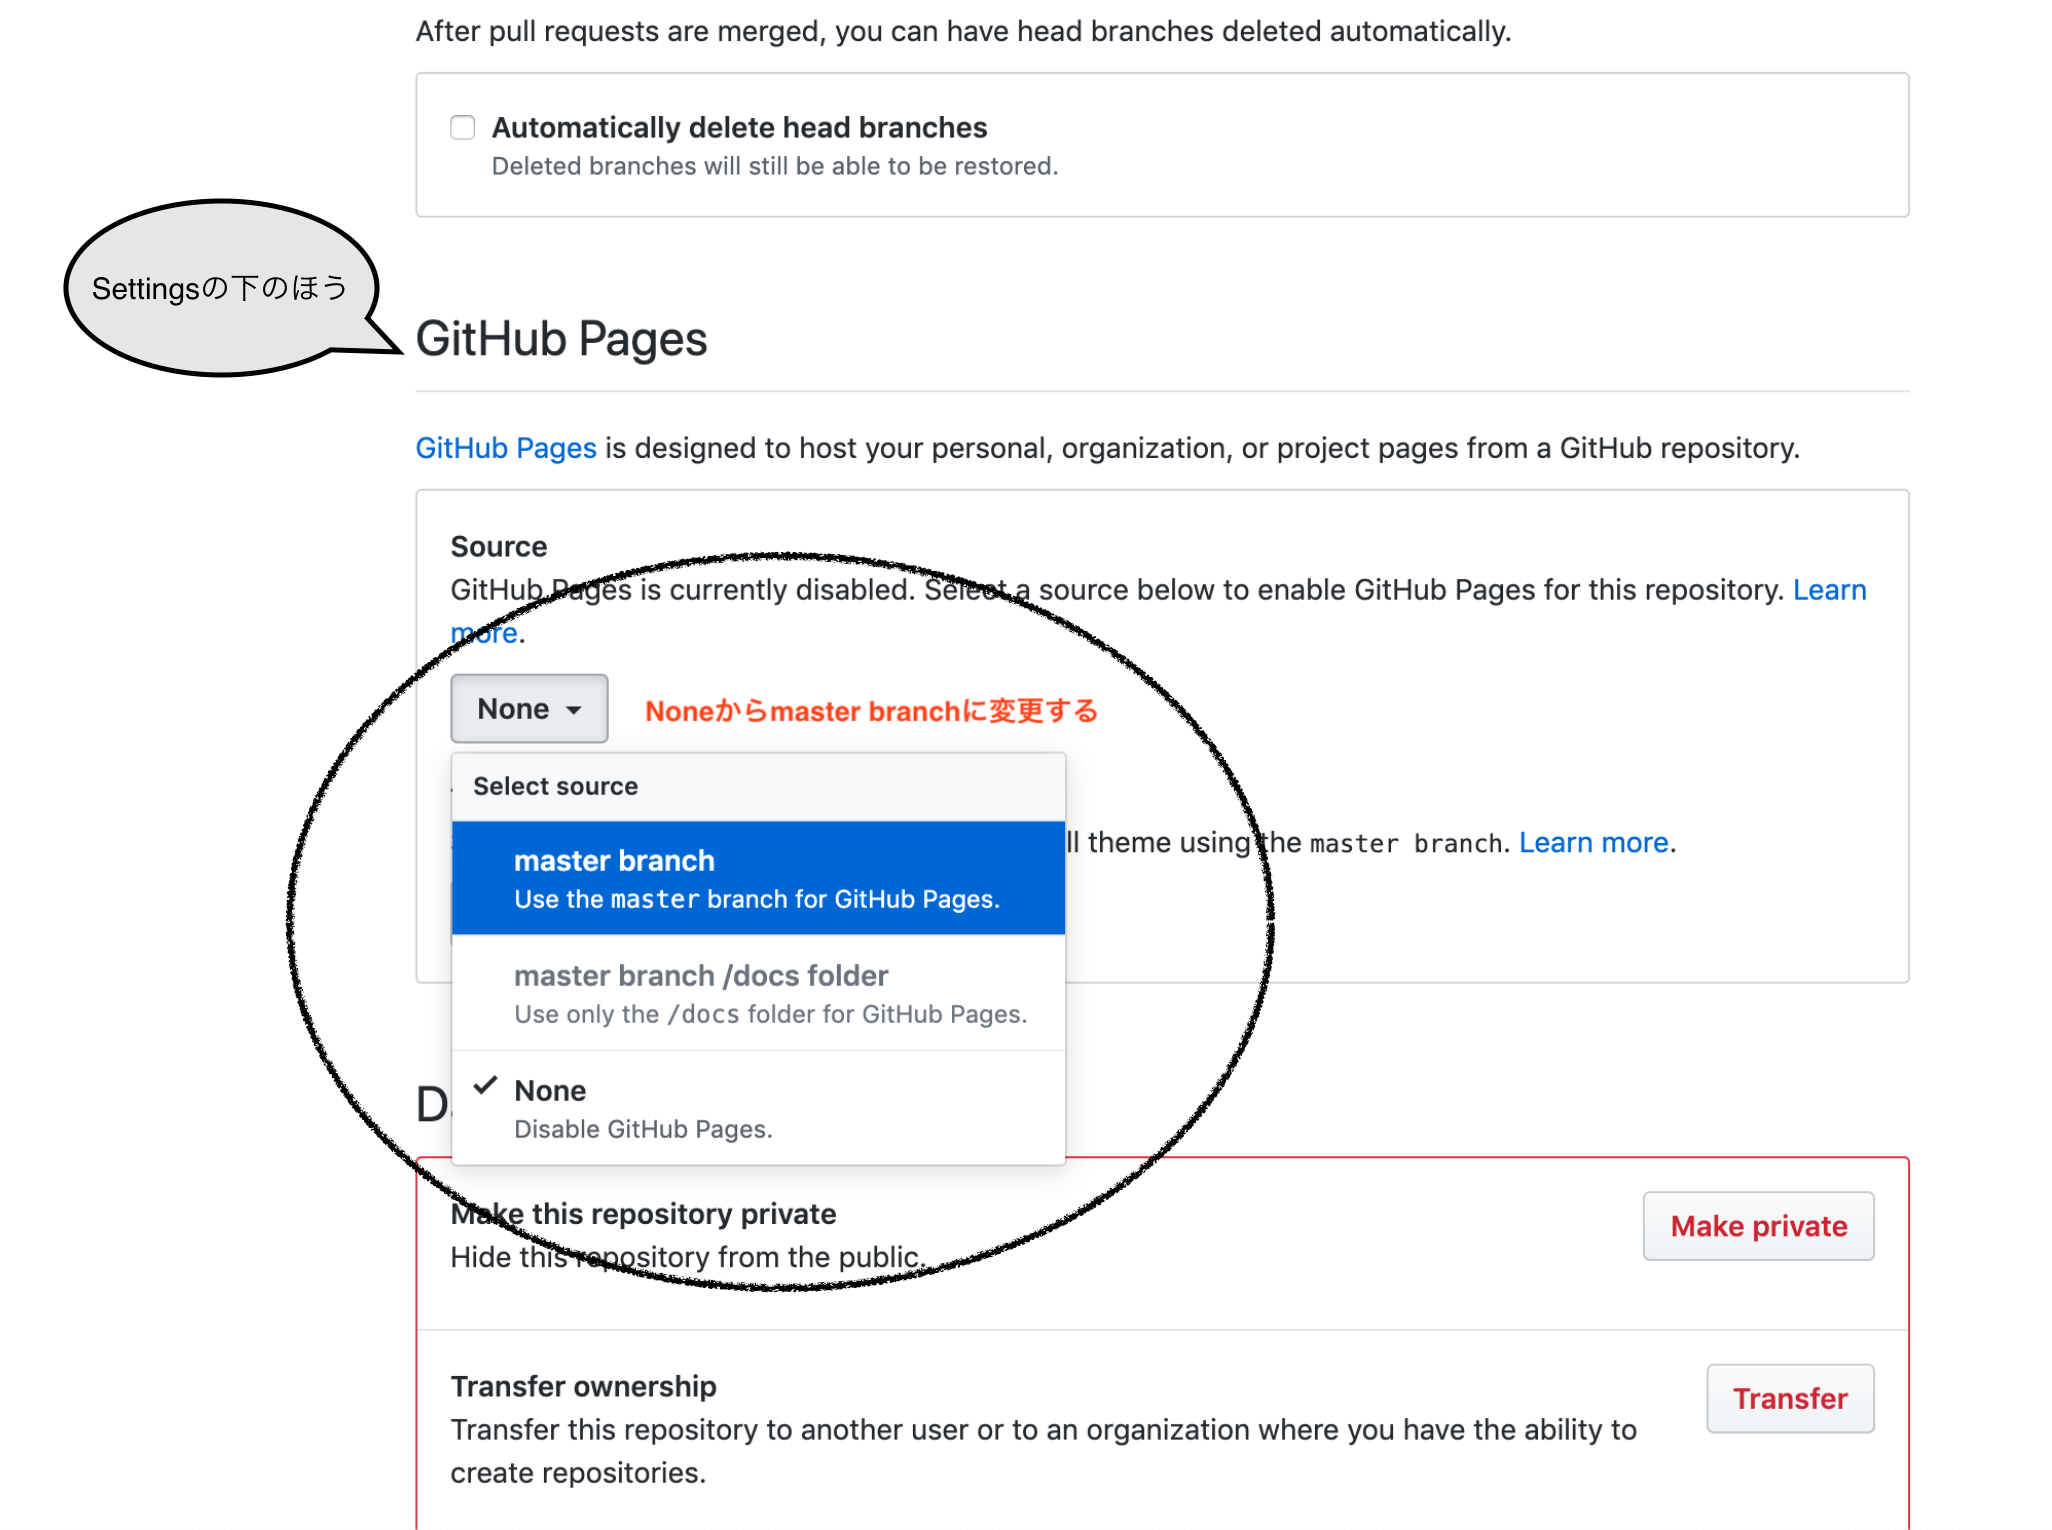Screen dimensions: 2052x1530
Task: Click the Transfer ownership button
Action: pos(1790,1398)
